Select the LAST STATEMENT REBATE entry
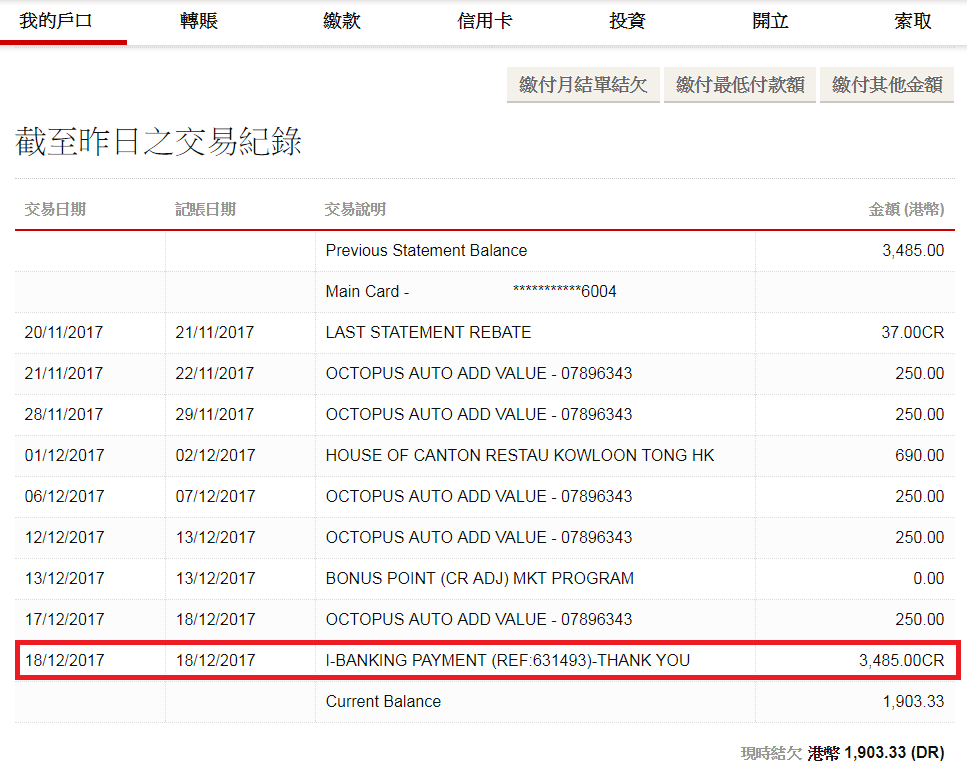 pyautogui.click(x=428, y=332)
